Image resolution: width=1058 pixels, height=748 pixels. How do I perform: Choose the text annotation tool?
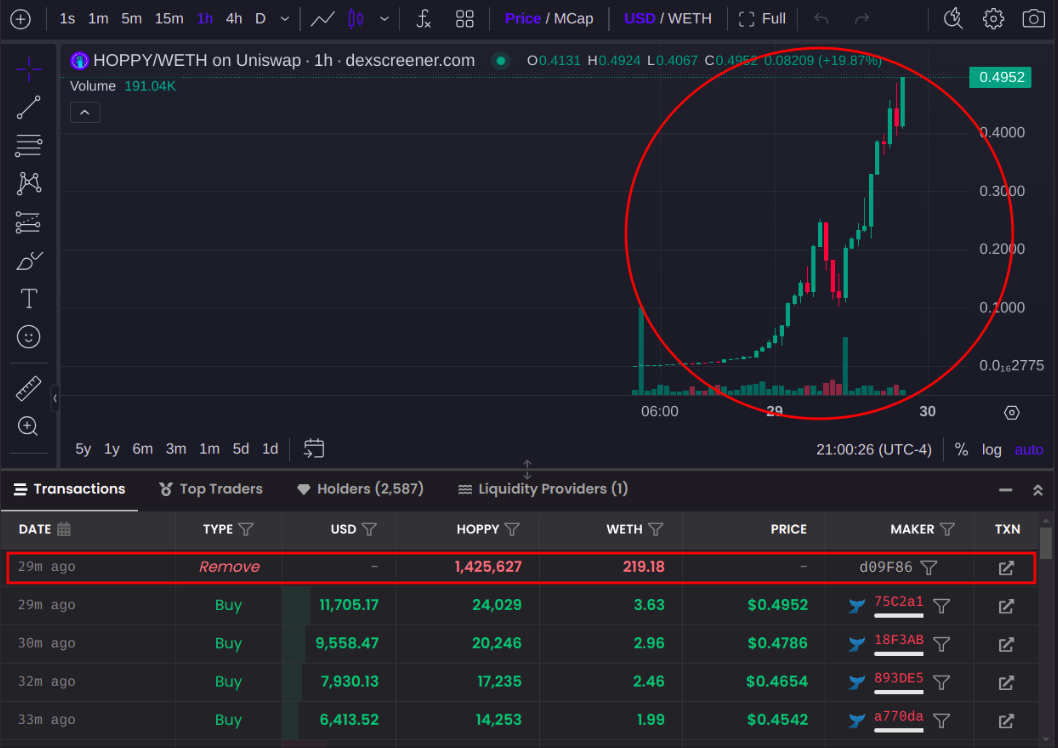(x=29, y=298)
